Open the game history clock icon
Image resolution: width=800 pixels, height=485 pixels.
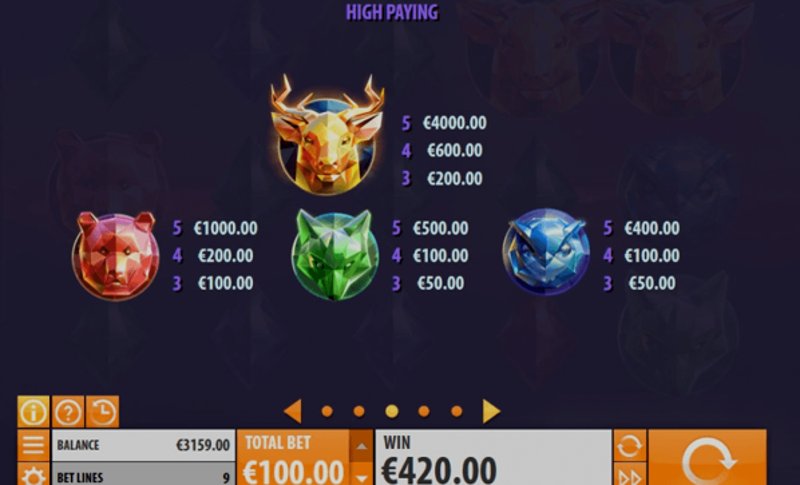[x=103, y=412]
